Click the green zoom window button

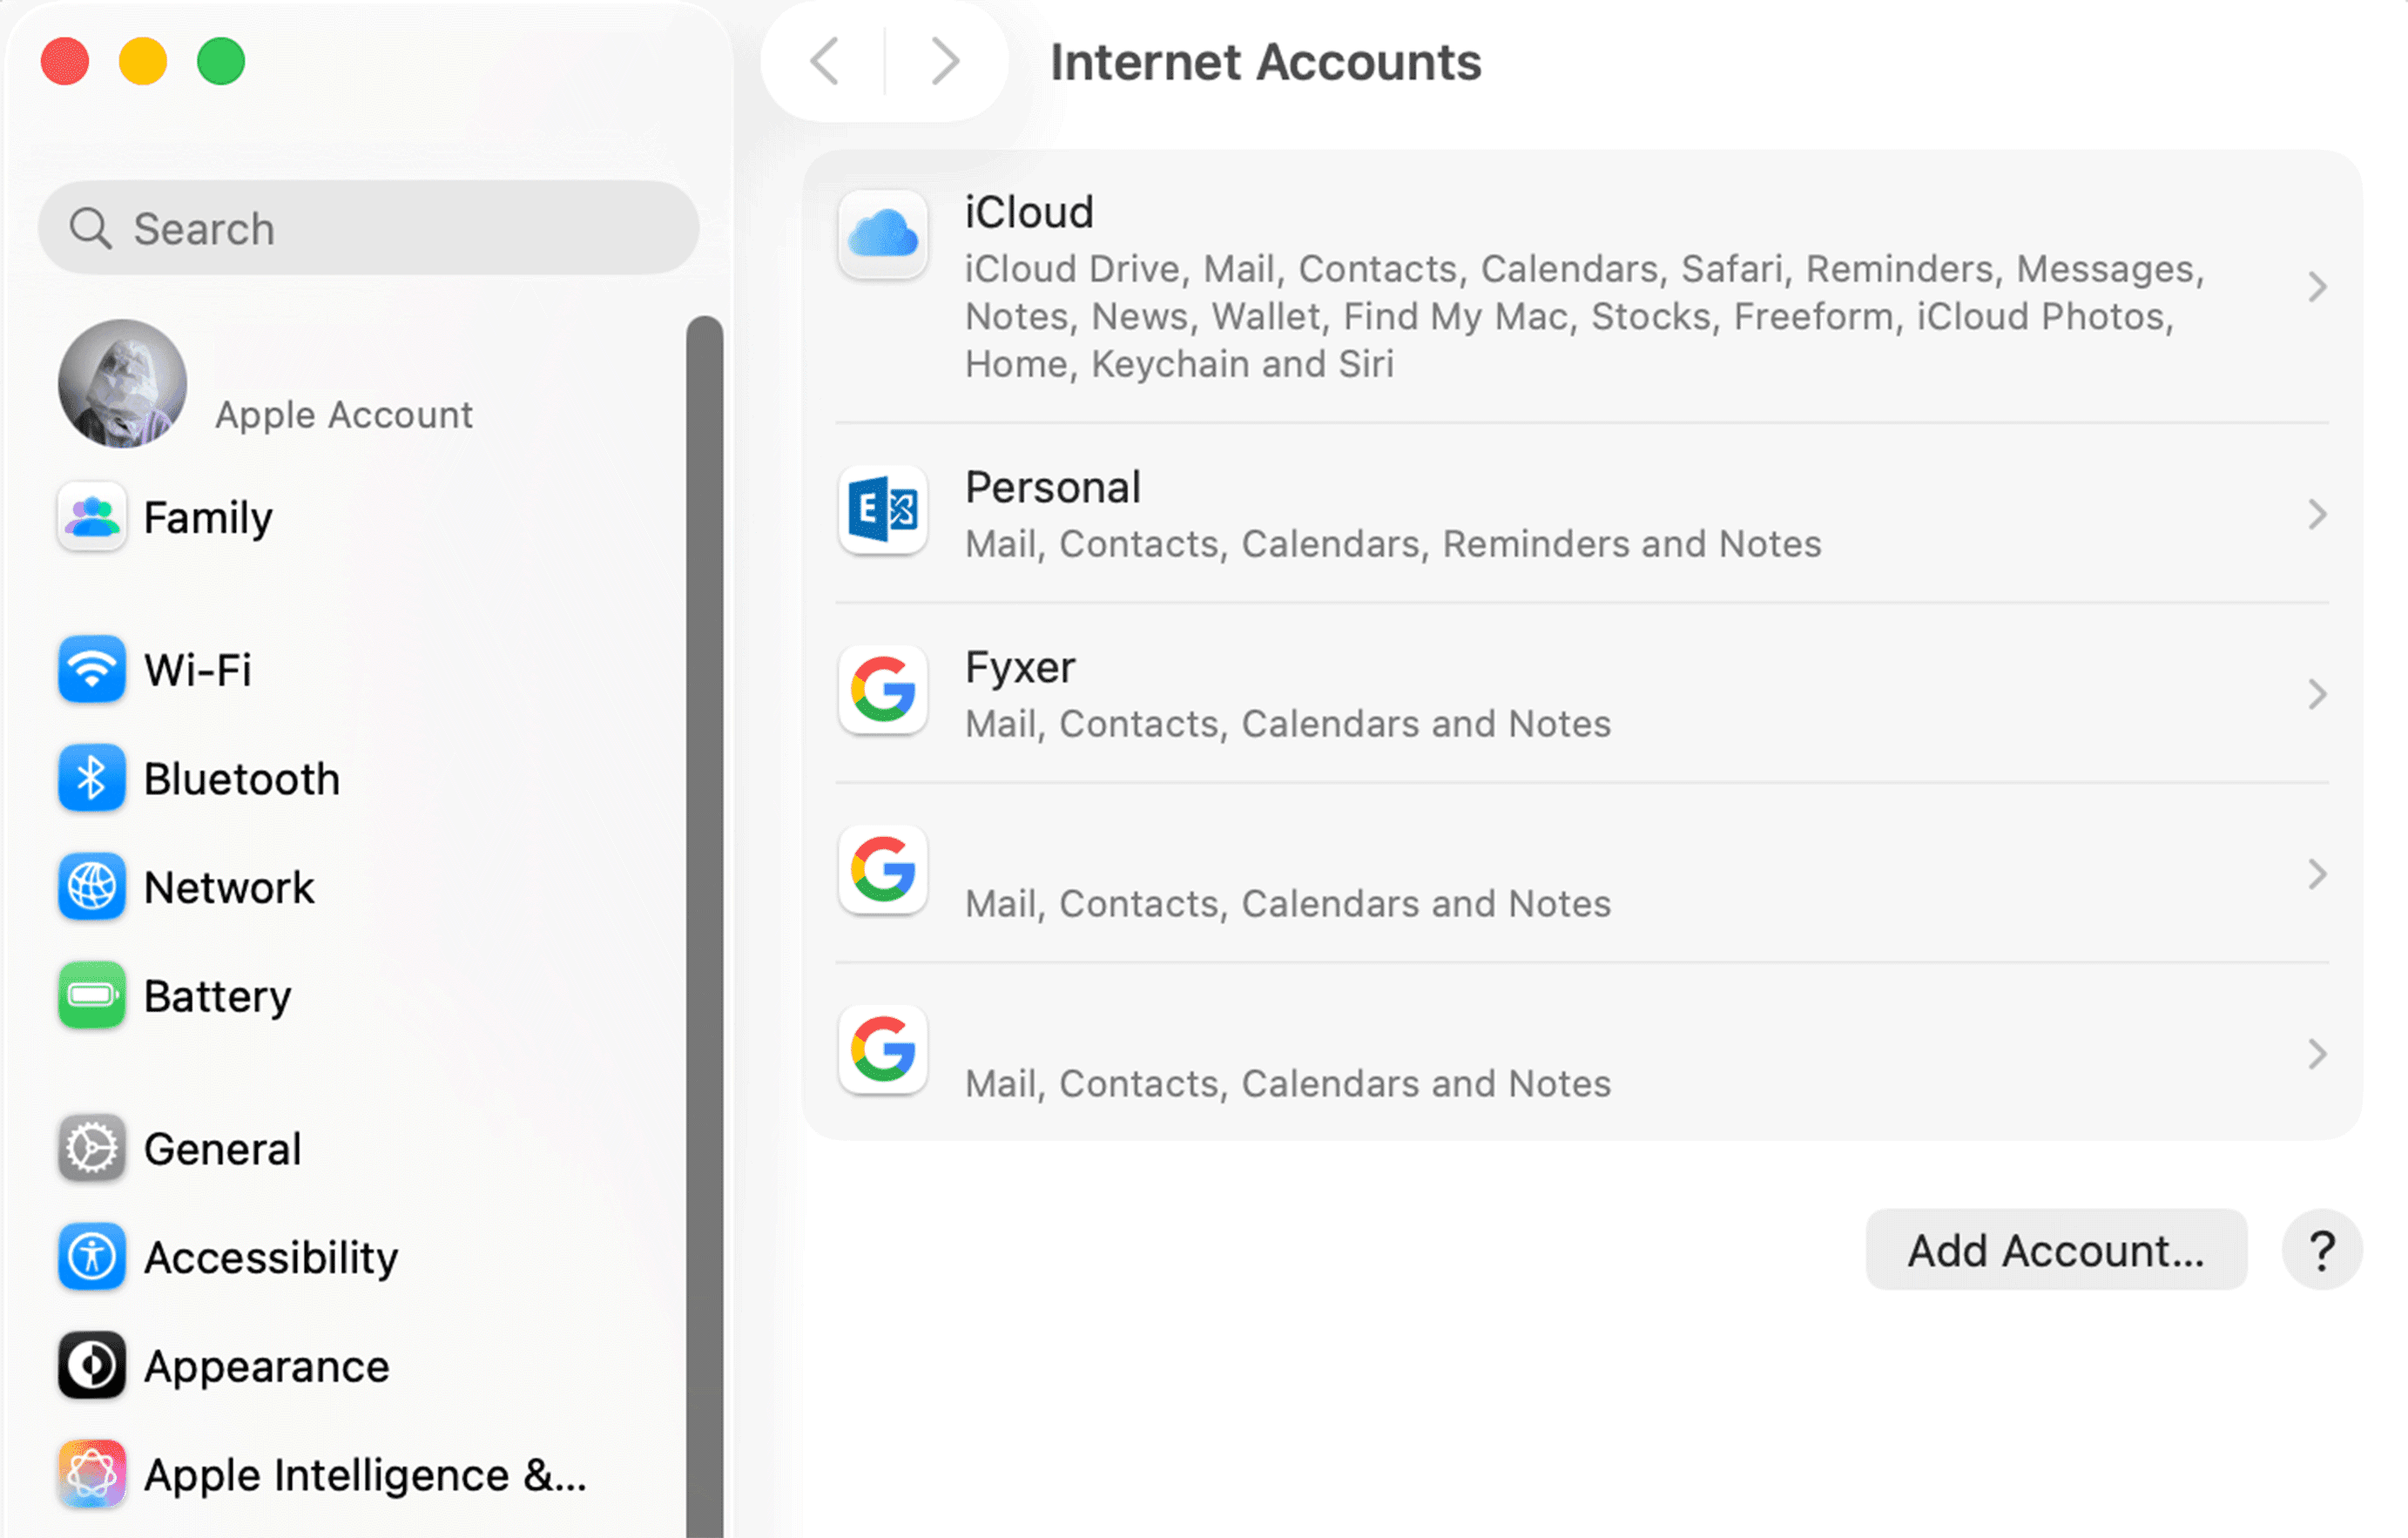(221, 61)
